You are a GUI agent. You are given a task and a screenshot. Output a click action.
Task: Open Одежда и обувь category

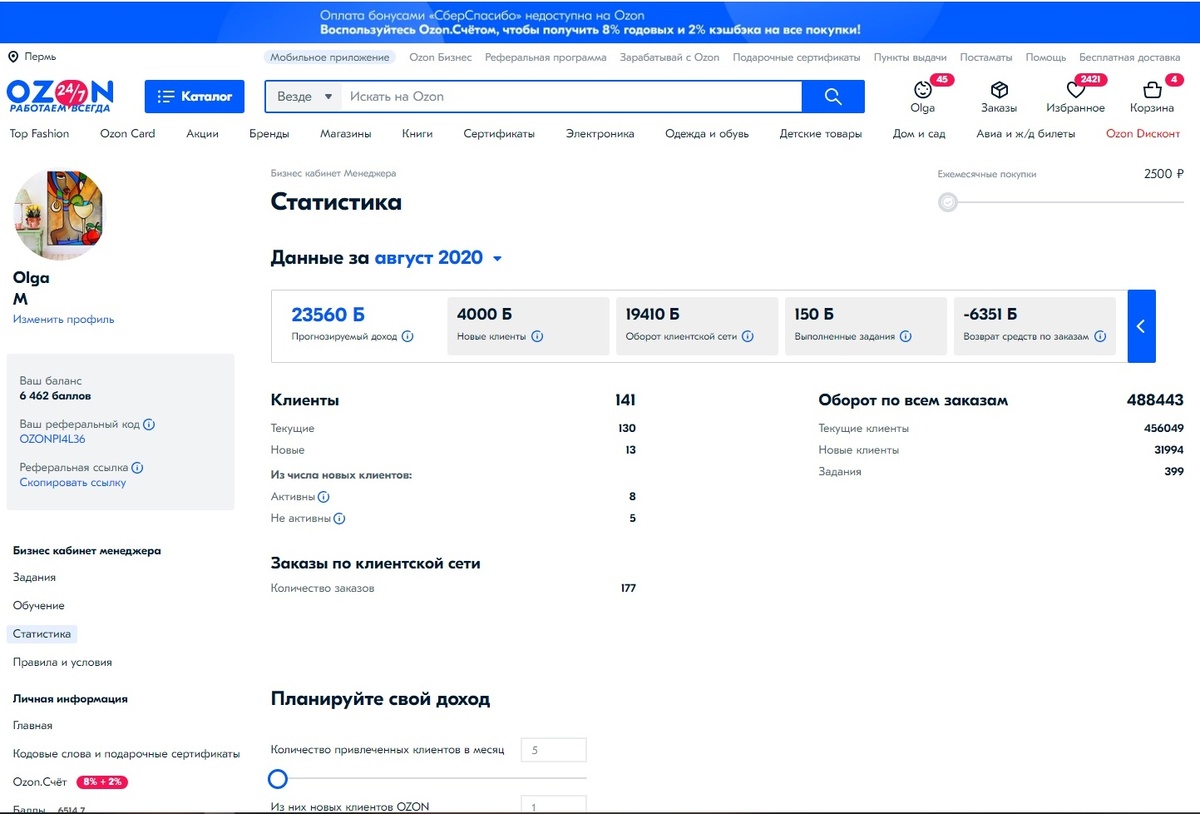tap(707, 133)
